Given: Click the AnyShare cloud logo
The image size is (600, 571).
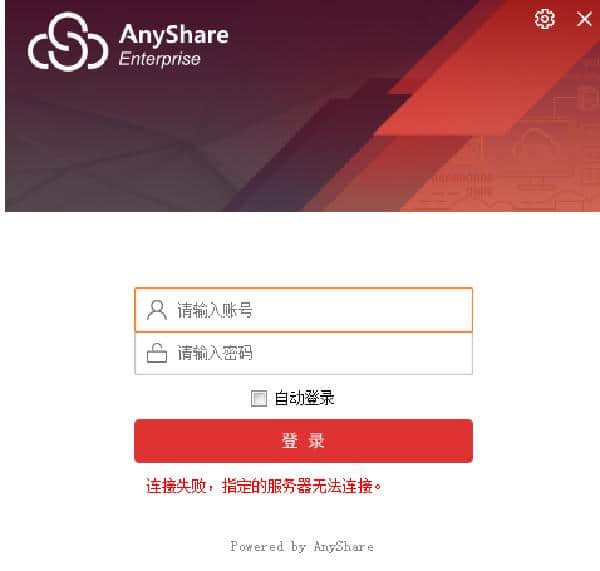Looking at the screenshot, I should click(x=68, y=42).
